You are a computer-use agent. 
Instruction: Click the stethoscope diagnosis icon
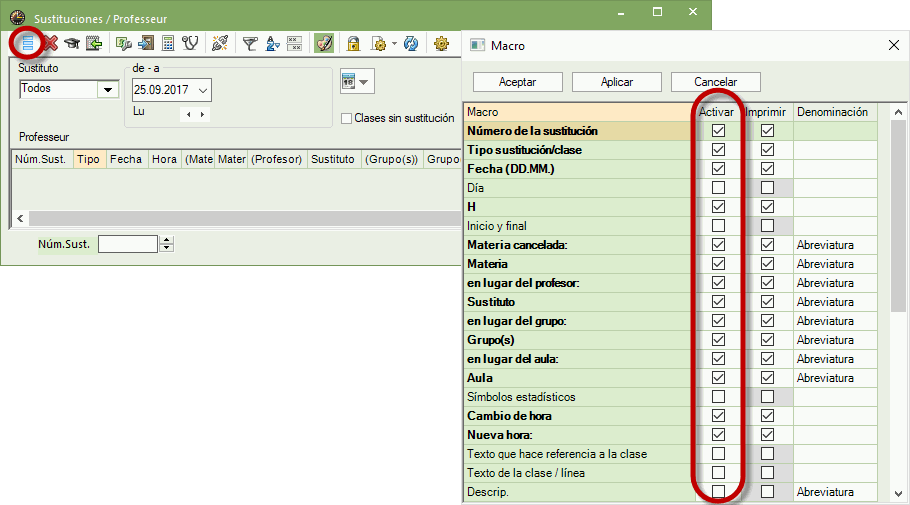(190, 43)
